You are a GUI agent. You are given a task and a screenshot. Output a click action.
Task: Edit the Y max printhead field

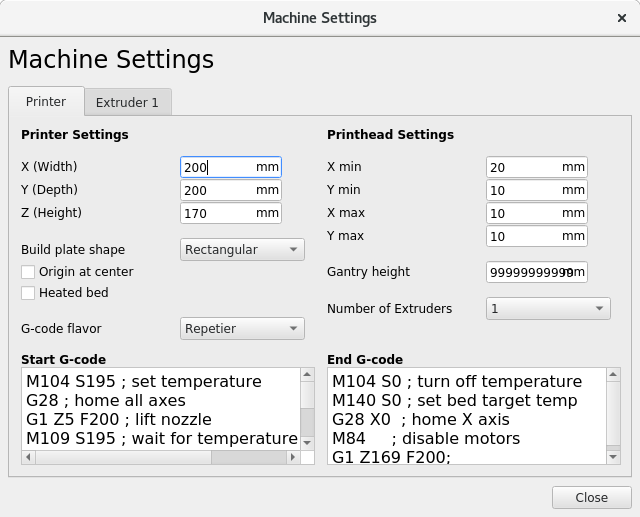coord(537,236)
